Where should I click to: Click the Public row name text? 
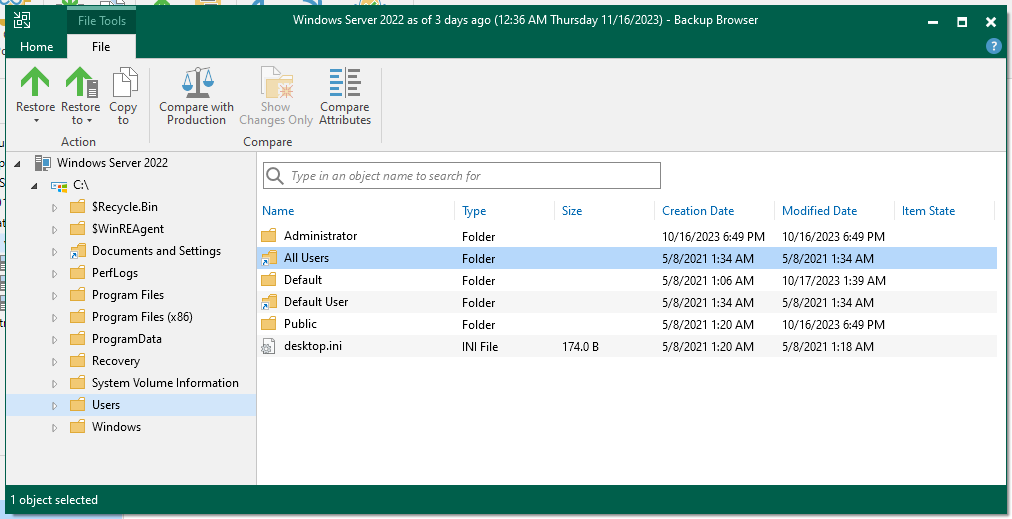click(x=300, y=323)
